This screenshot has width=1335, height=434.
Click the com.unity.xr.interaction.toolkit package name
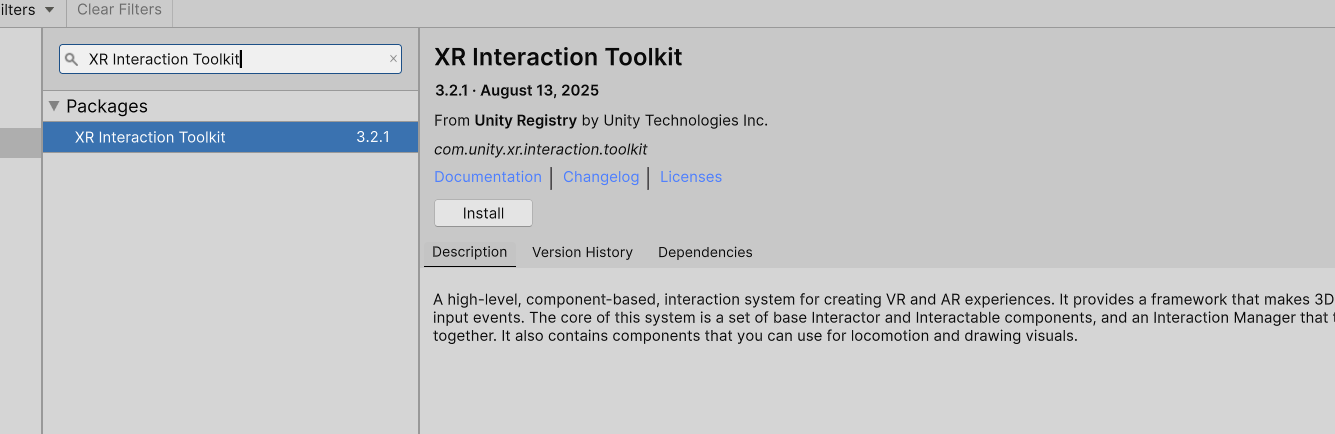point(541,149)
